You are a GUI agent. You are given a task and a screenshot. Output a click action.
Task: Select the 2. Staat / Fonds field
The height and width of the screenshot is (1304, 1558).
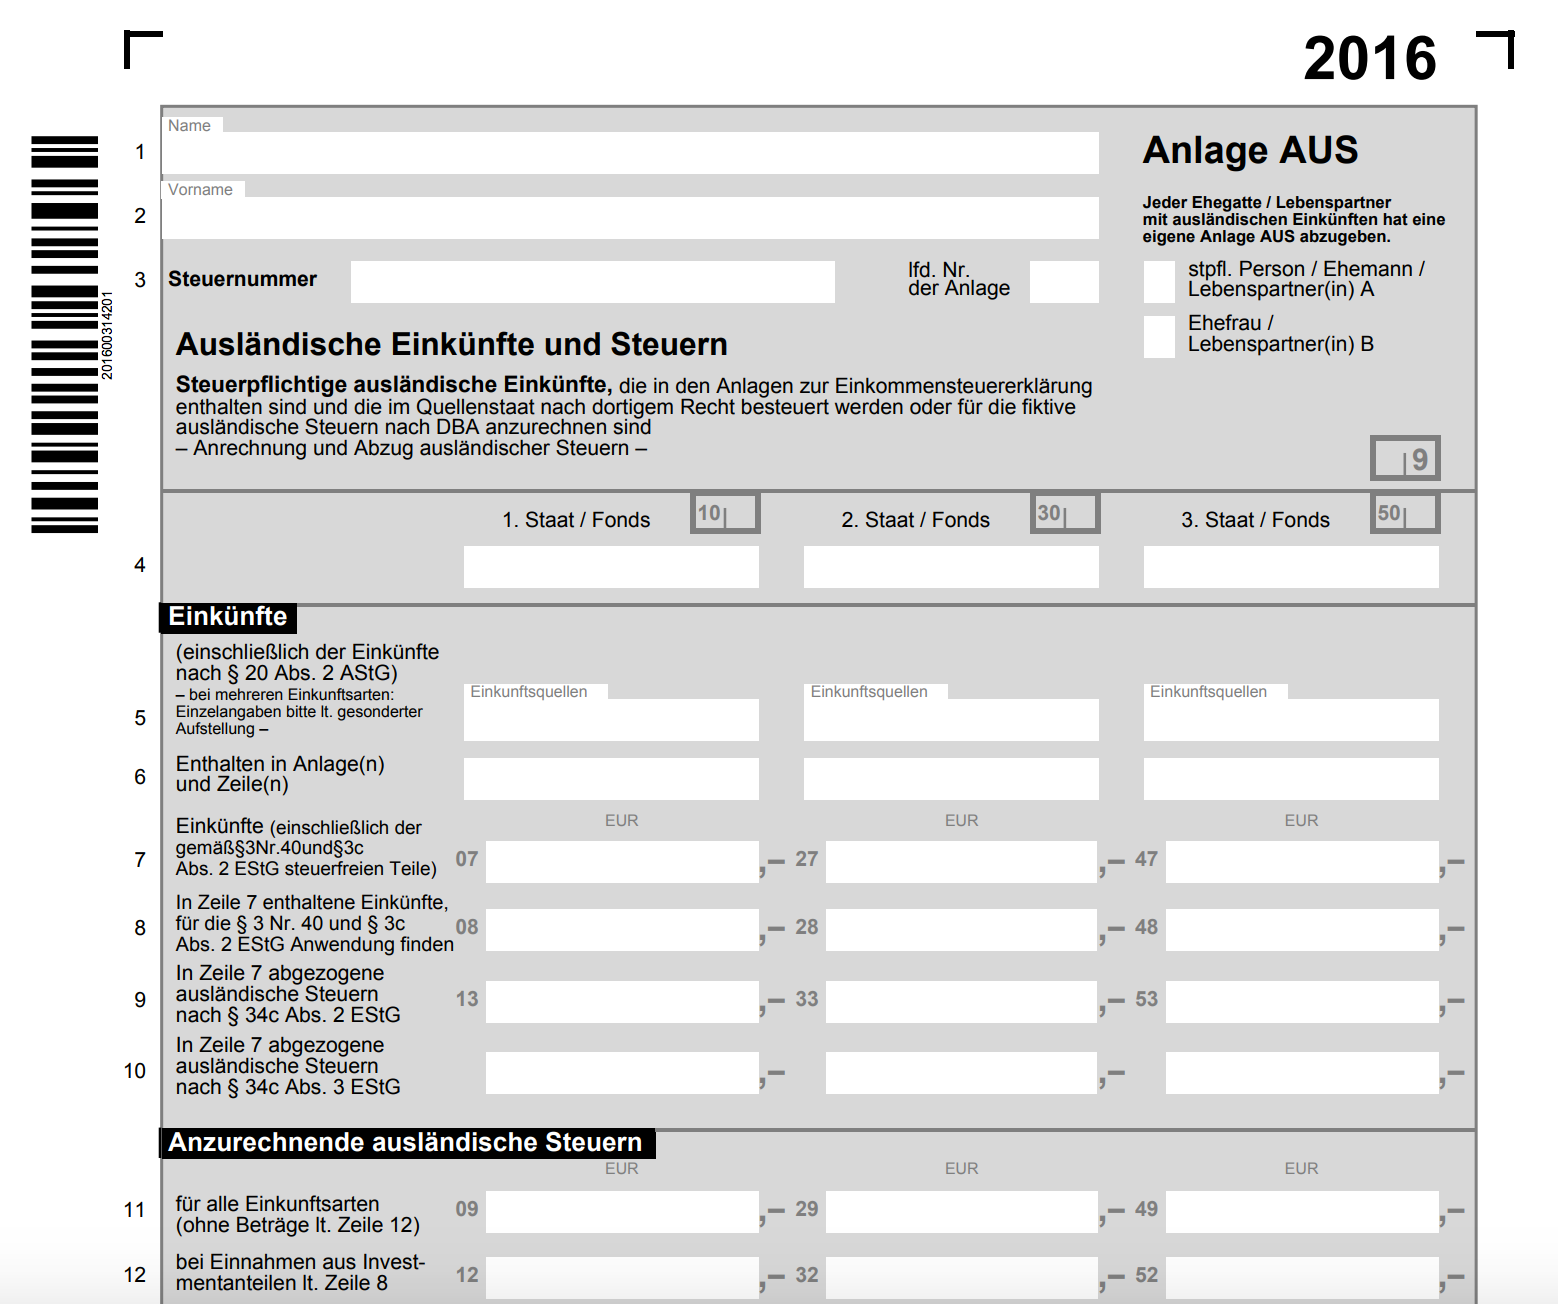pos(951,567)
